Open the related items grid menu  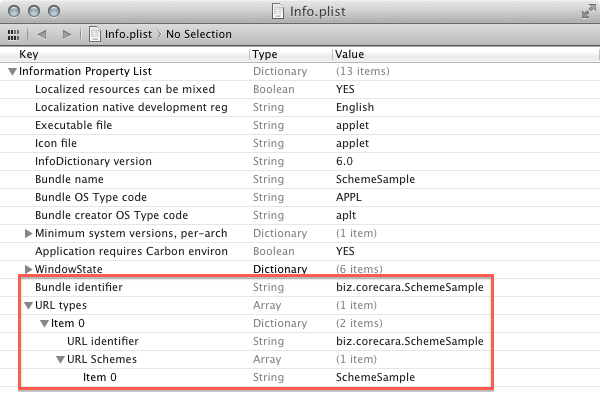click(13, 34)
